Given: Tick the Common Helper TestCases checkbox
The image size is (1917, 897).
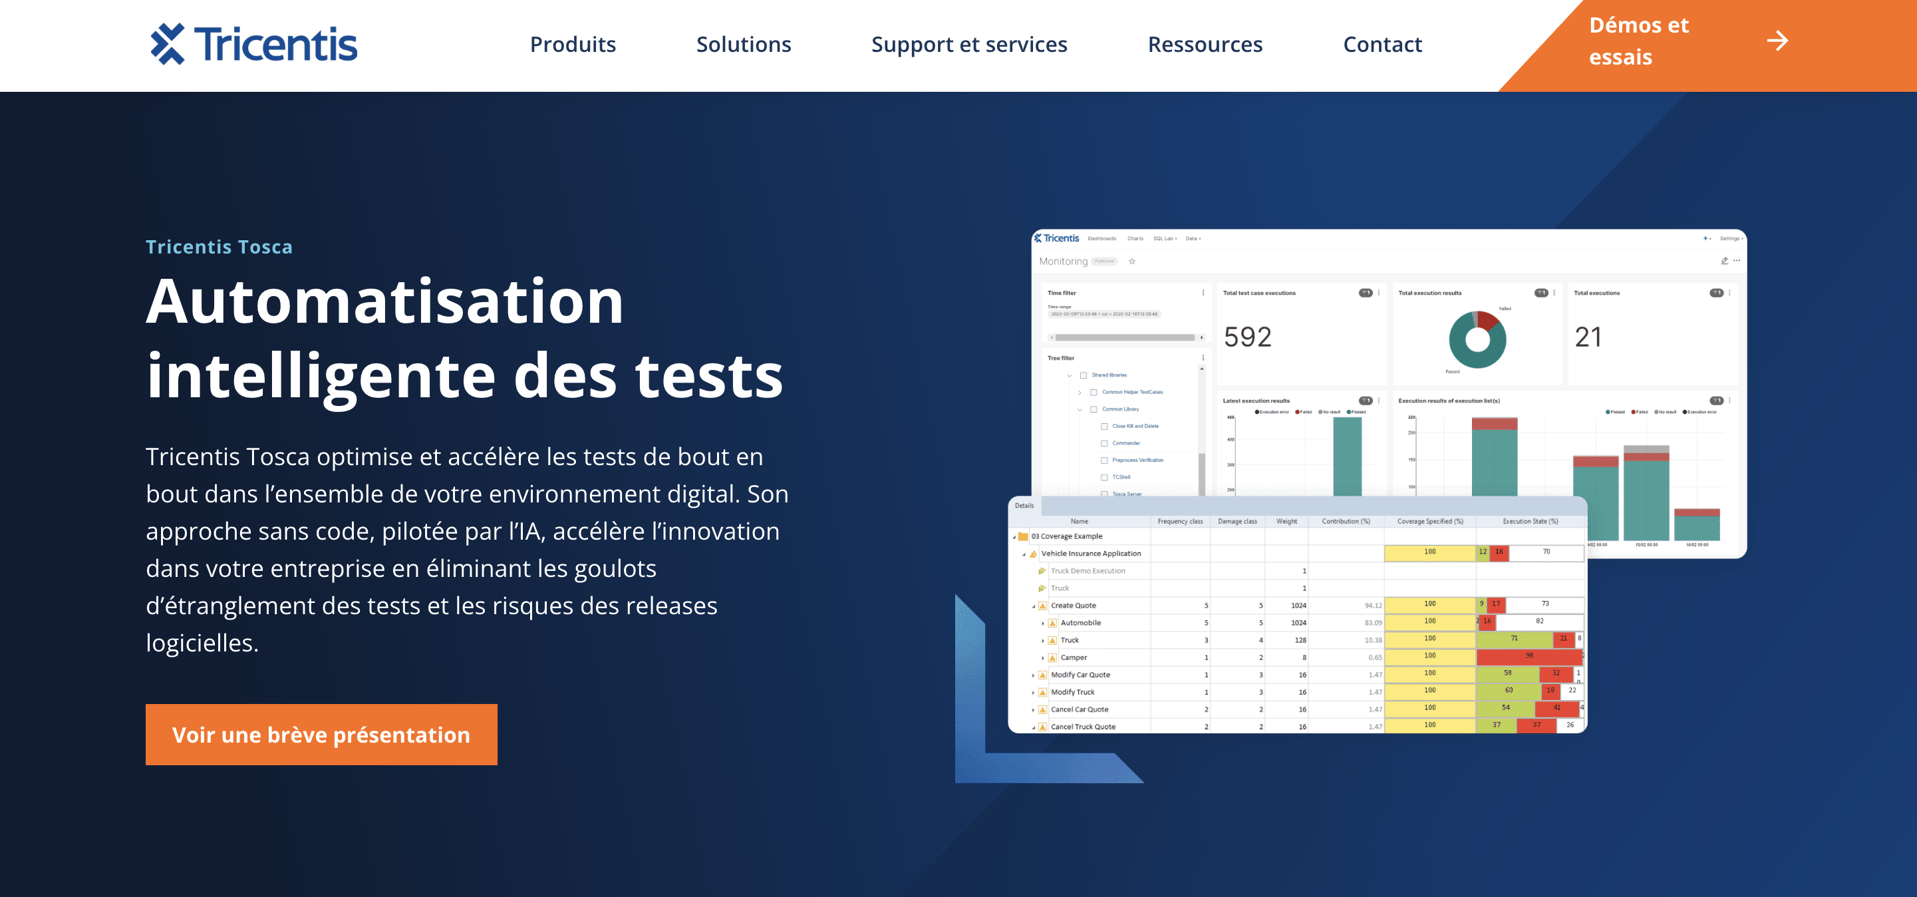Looking at the screenshot, I should pos(1094,393).
